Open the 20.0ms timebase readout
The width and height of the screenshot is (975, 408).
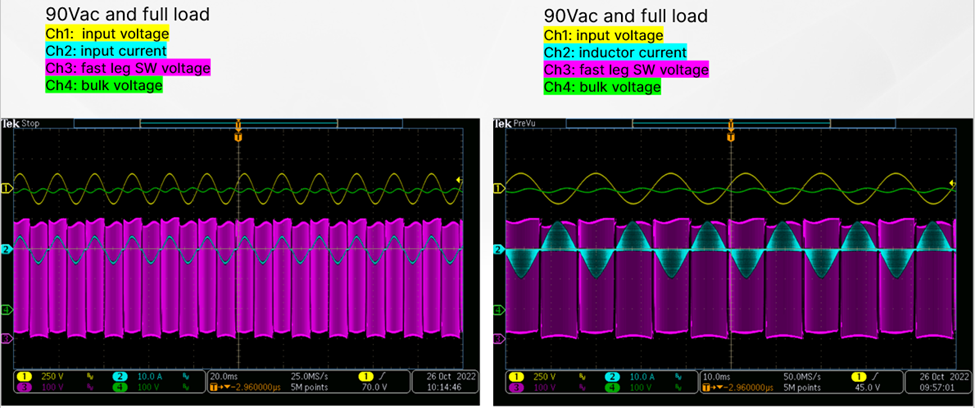(224, 377)
